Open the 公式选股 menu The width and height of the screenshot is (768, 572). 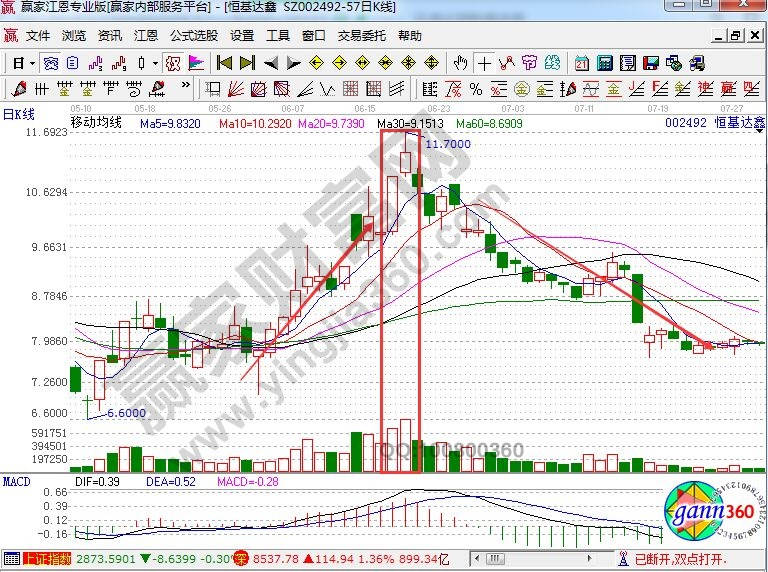(x=193, y=35)
